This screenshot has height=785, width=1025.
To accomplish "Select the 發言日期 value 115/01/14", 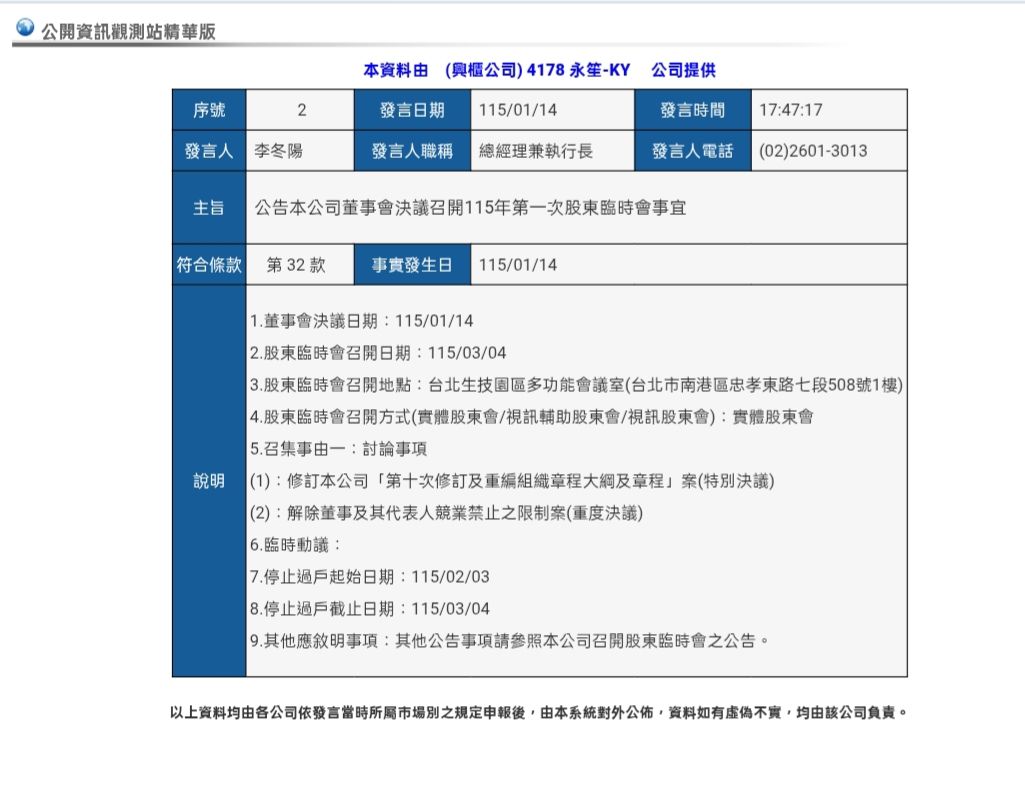I will pos(518,110).
